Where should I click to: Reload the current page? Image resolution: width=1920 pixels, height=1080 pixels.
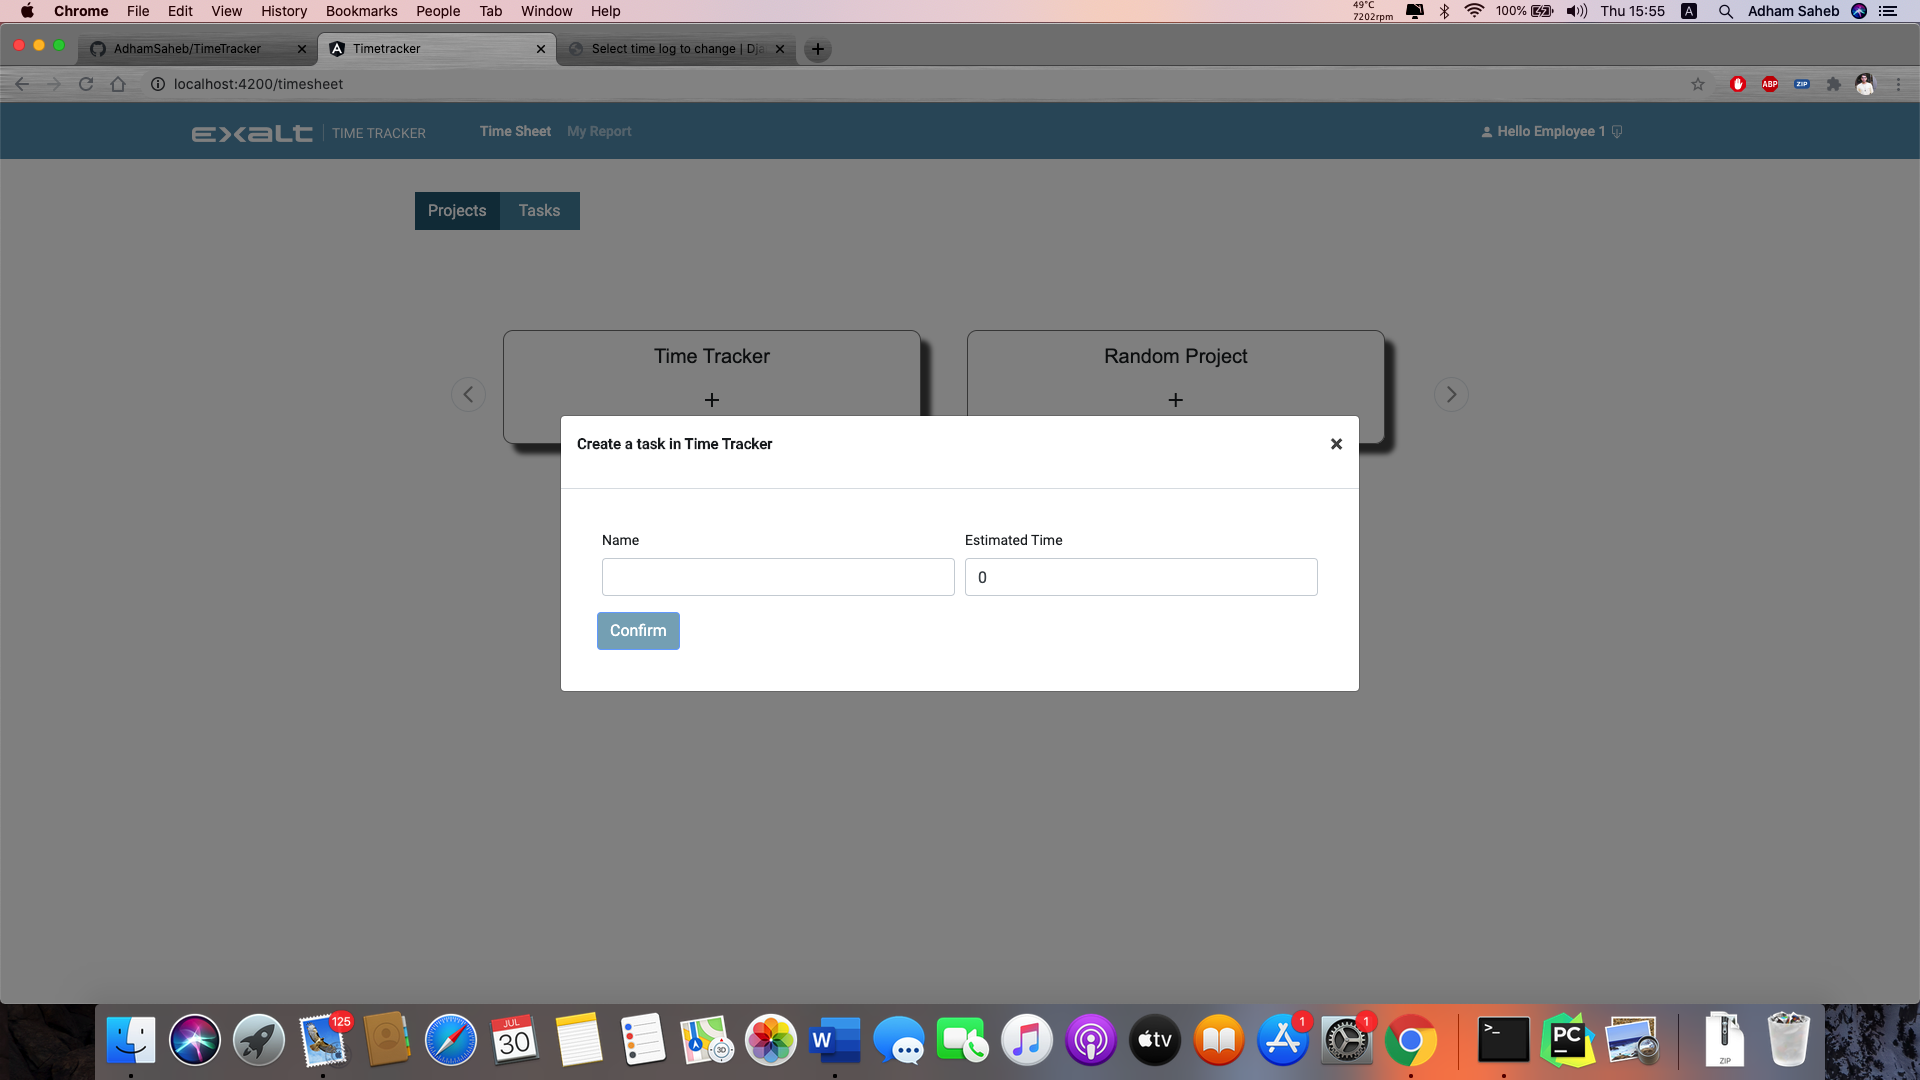[86, 84]
